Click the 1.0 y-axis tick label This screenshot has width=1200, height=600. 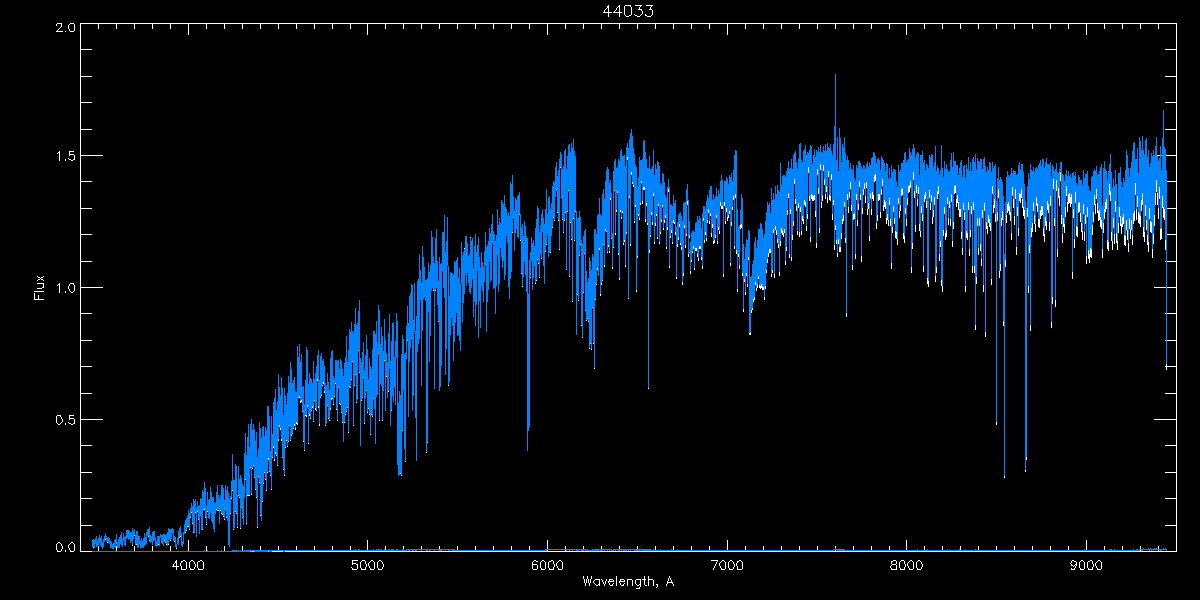pos(64,288)
